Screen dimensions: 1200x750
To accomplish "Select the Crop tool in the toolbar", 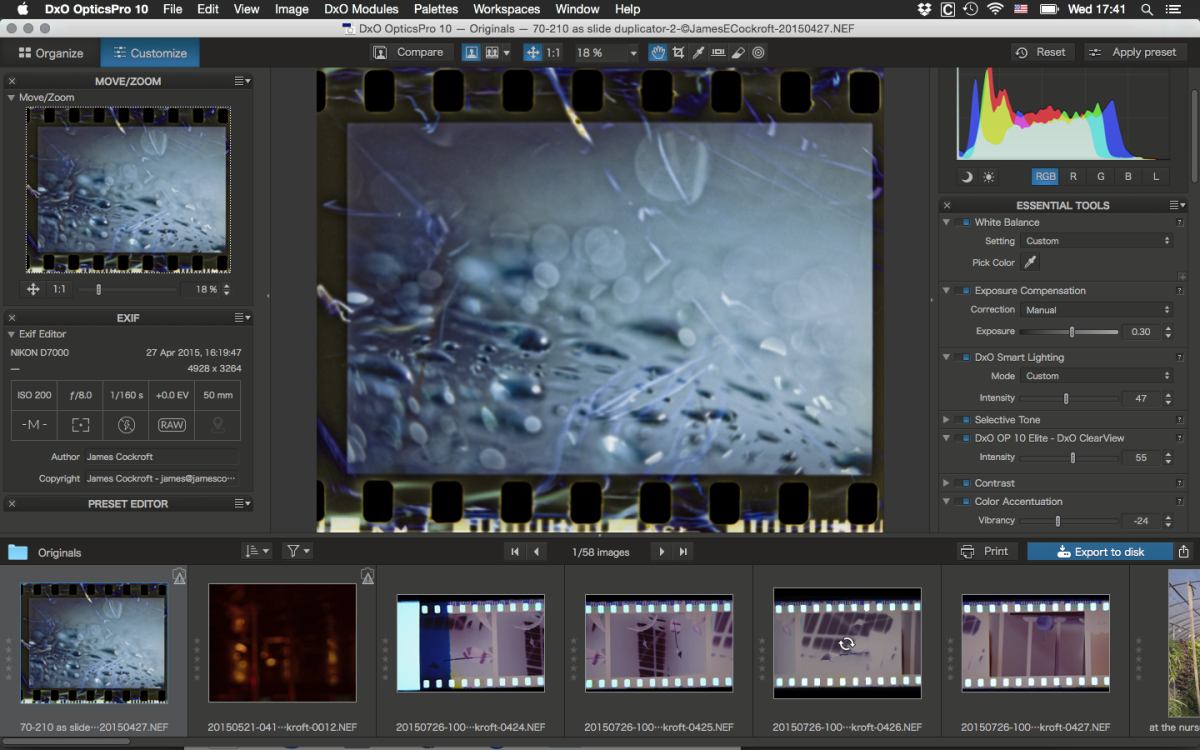I will pos(679,52).
